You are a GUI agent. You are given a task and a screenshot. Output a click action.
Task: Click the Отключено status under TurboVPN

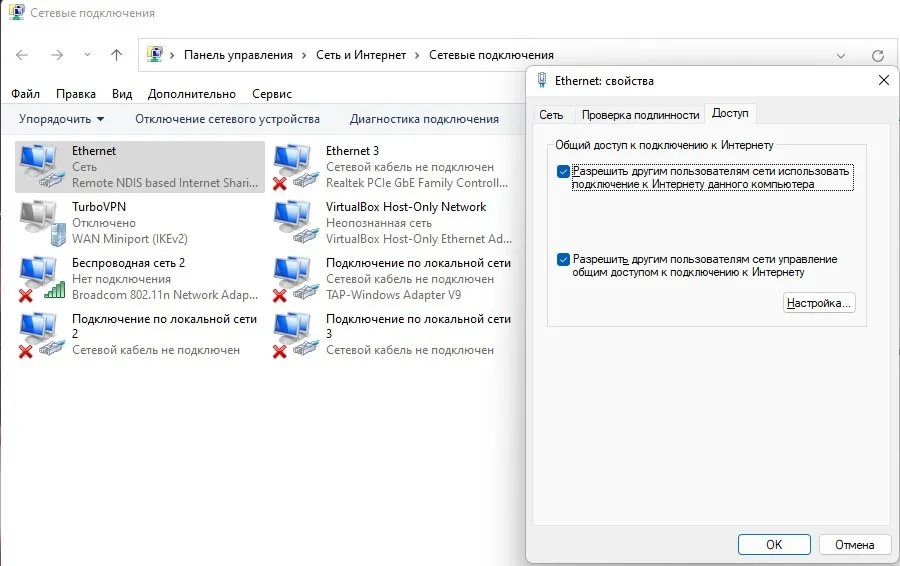click(x=104, y=223)
